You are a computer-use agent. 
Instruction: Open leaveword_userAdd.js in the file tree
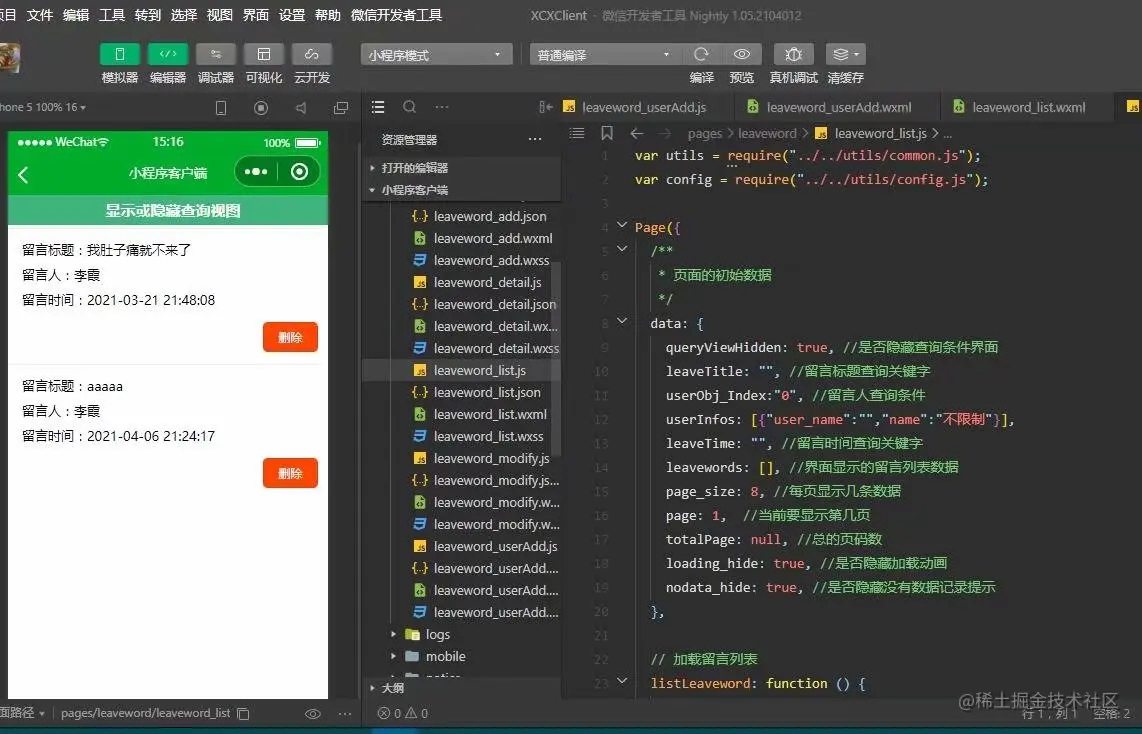point(495,546)
